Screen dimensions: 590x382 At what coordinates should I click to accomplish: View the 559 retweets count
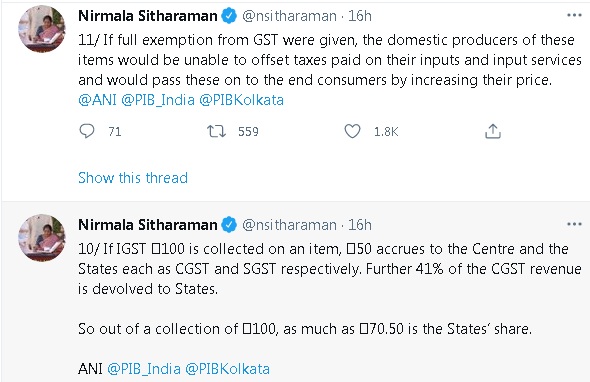248,132
